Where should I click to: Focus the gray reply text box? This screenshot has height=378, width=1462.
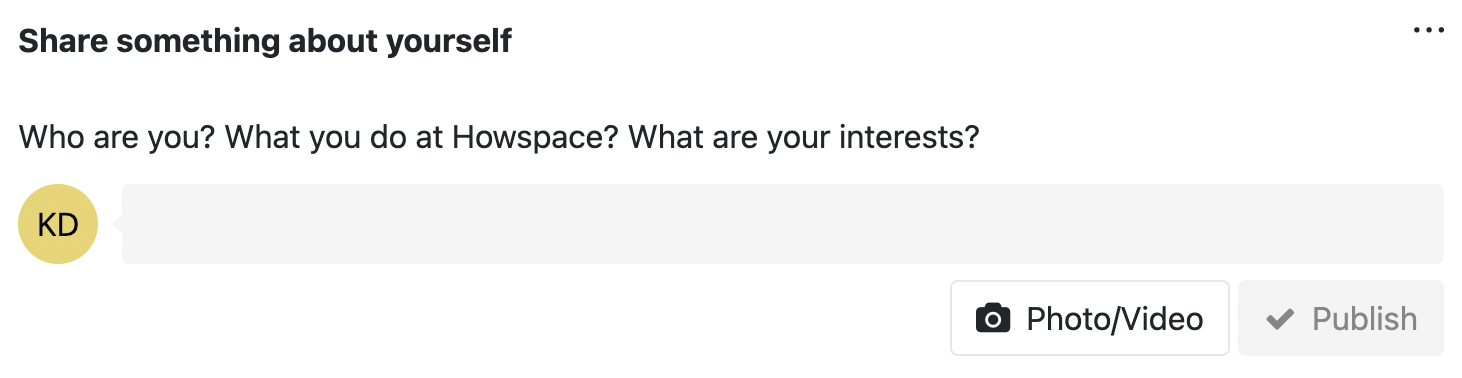(782, 224)
